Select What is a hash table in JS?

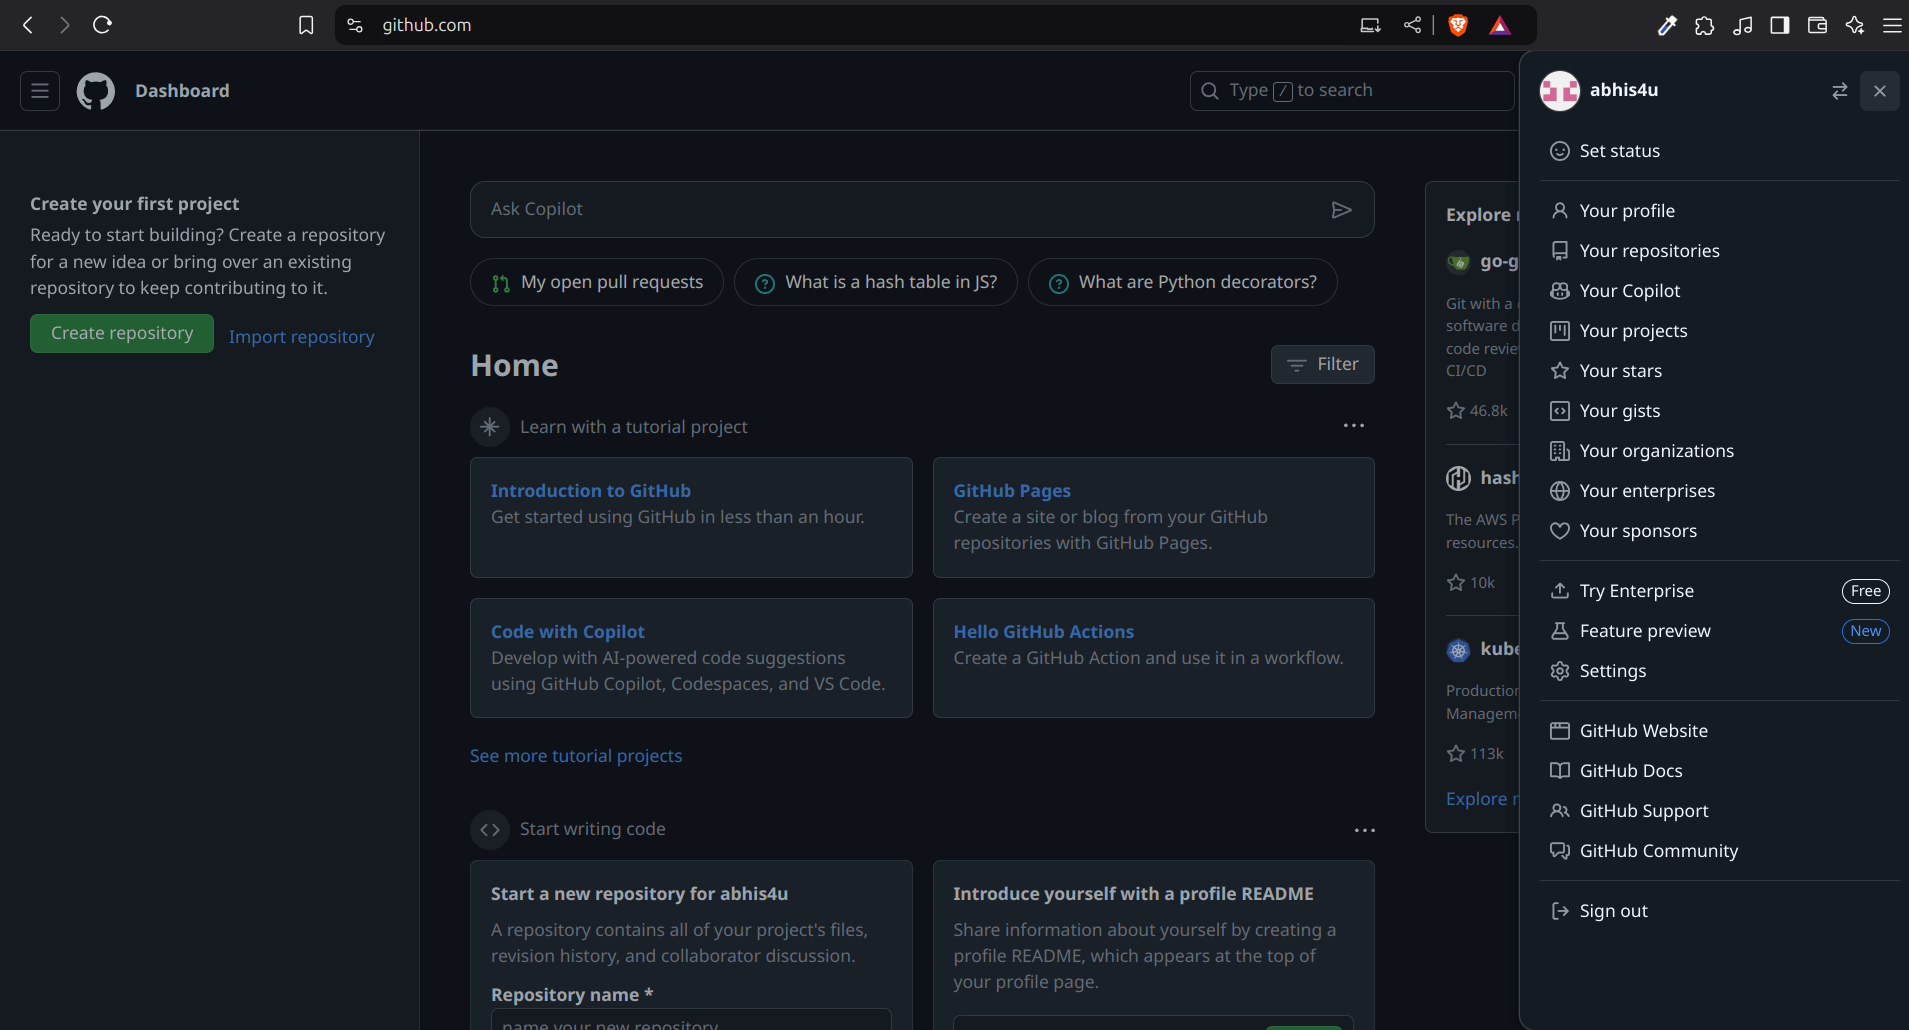click(x=876, y=282)
